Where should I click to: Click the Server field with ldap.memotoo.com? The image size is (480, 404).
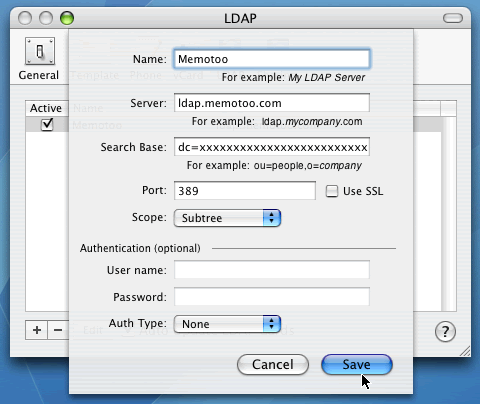coord(272,103)
